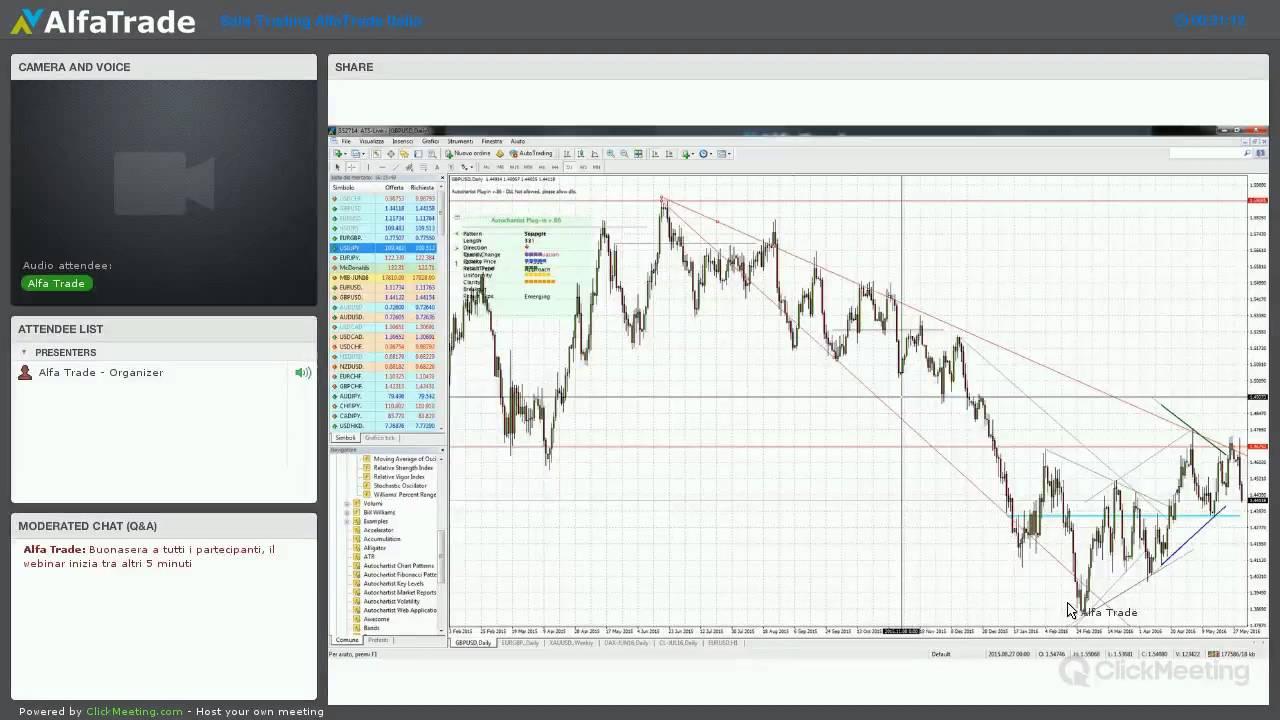Select the crosshair tool
Viewport: 1280px width, 720px height.
pyautogui.click(x=351, y=167)
